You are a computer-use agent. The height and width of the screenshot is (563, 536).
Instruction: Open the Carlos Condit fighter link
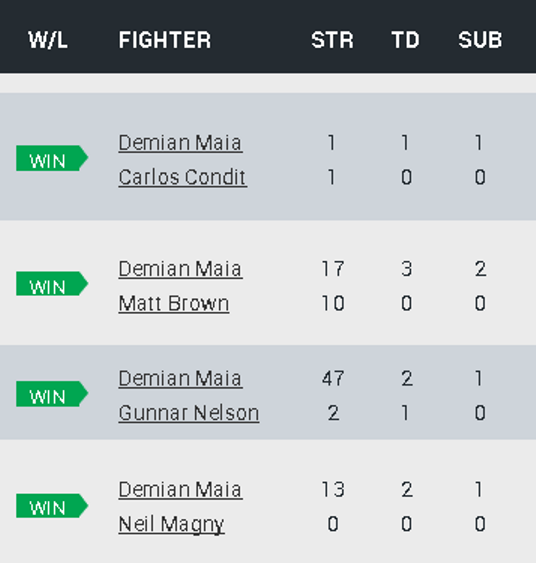pos(183,177)
